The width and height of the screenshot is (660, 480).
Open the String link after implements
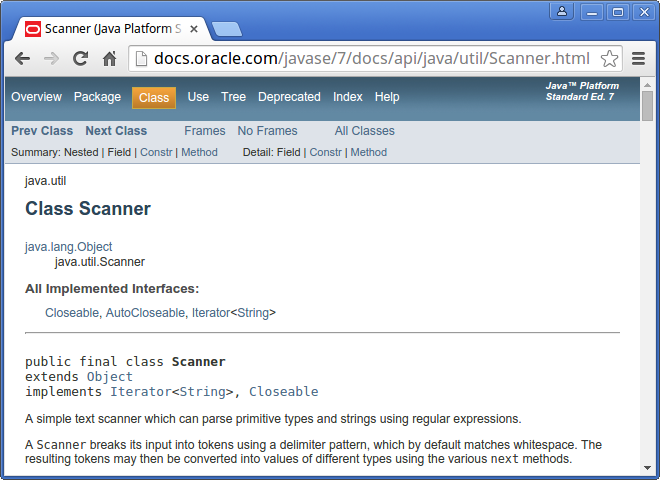tap(202, 392)
